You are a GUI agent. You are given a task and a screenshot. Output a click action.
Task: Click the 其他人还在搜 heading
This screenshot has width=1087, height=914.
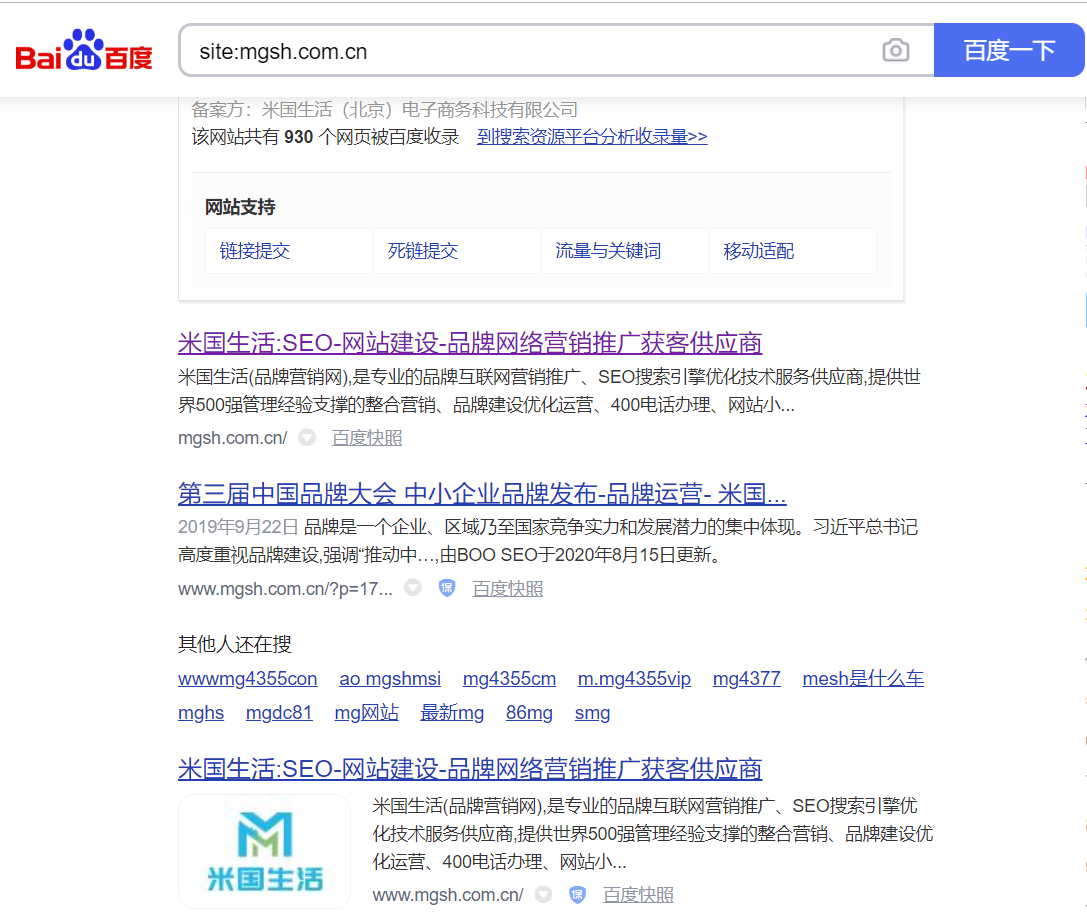tap(234, 644)
